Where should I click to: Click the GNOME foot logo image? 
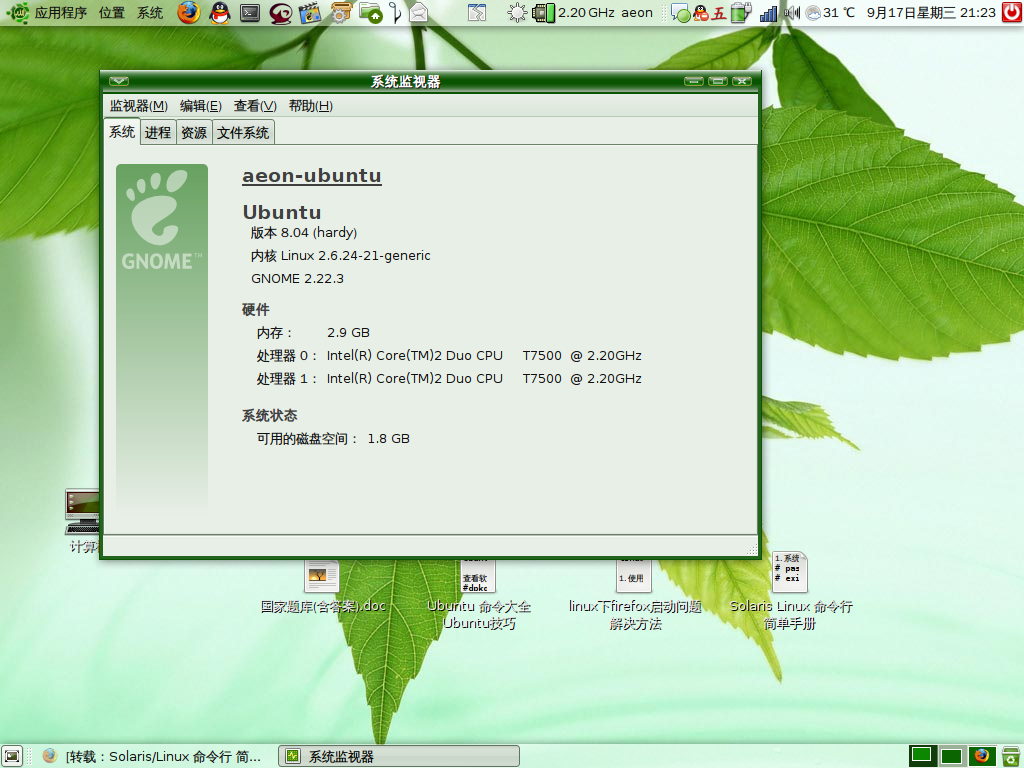coord(162,336)
